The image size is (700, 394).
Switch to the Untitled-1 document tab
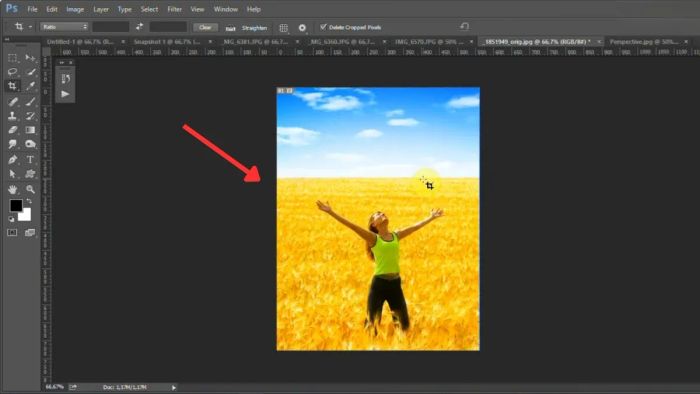[x=80, y=42]
